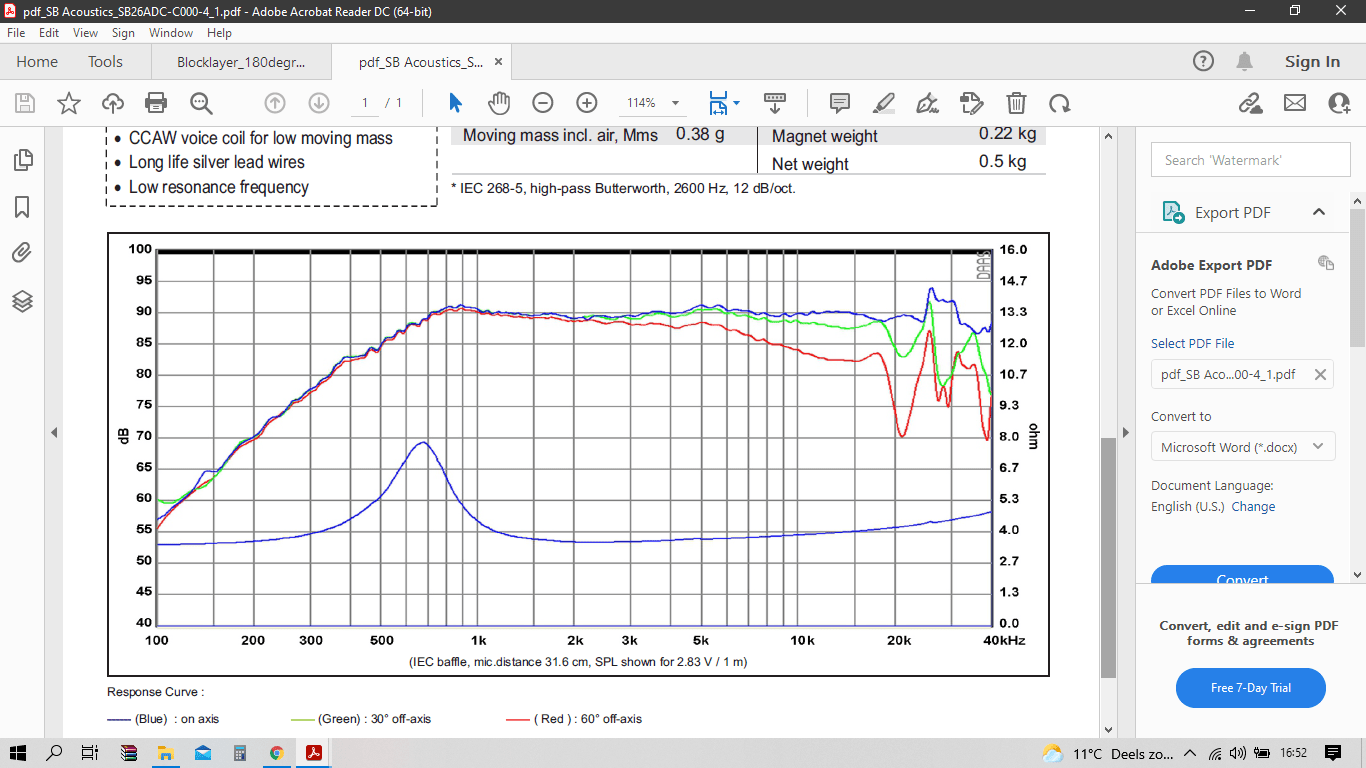Click the document vertical scrollbar thumb
Image resolution: width=1366 pixels, height=768 pixels.
click(x=1108, y=558)
